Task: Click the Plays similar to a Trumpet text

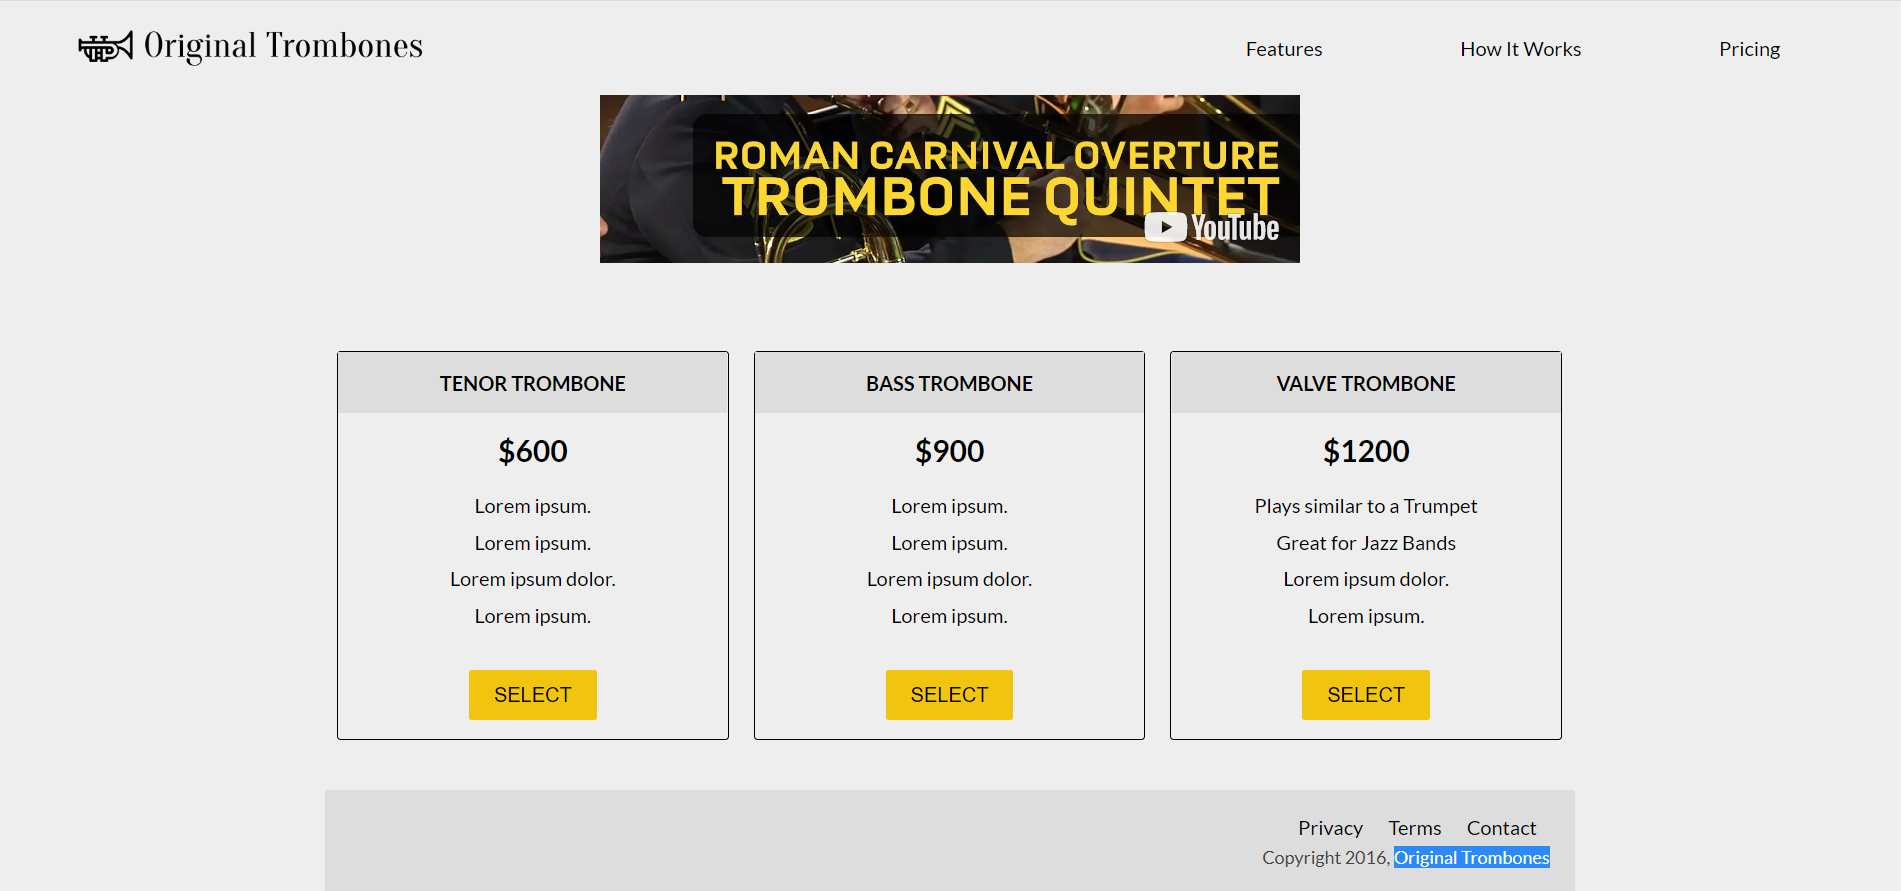Action: [1365, 506]
